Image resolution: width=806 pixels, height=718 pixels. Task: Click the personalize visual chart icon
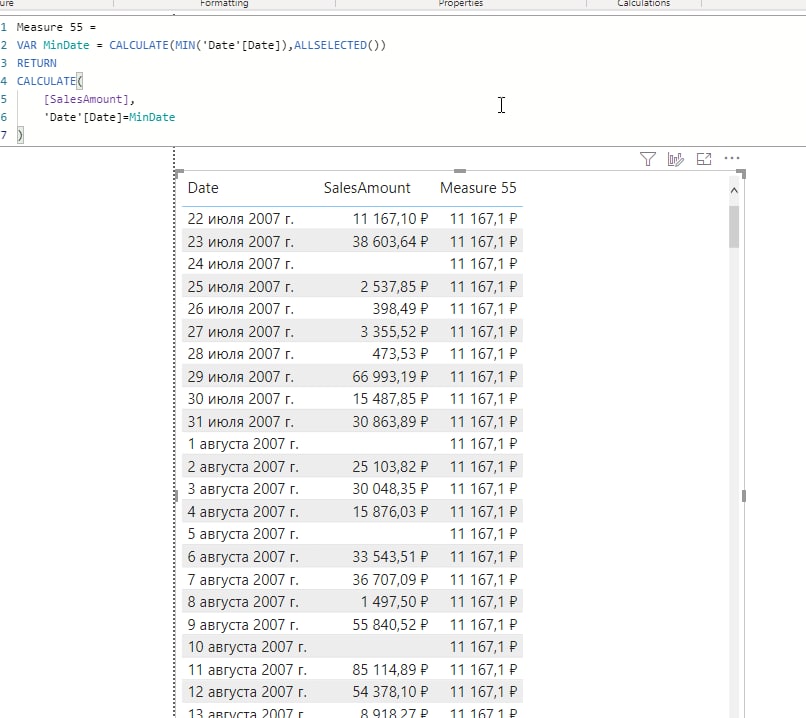(675, 159)
